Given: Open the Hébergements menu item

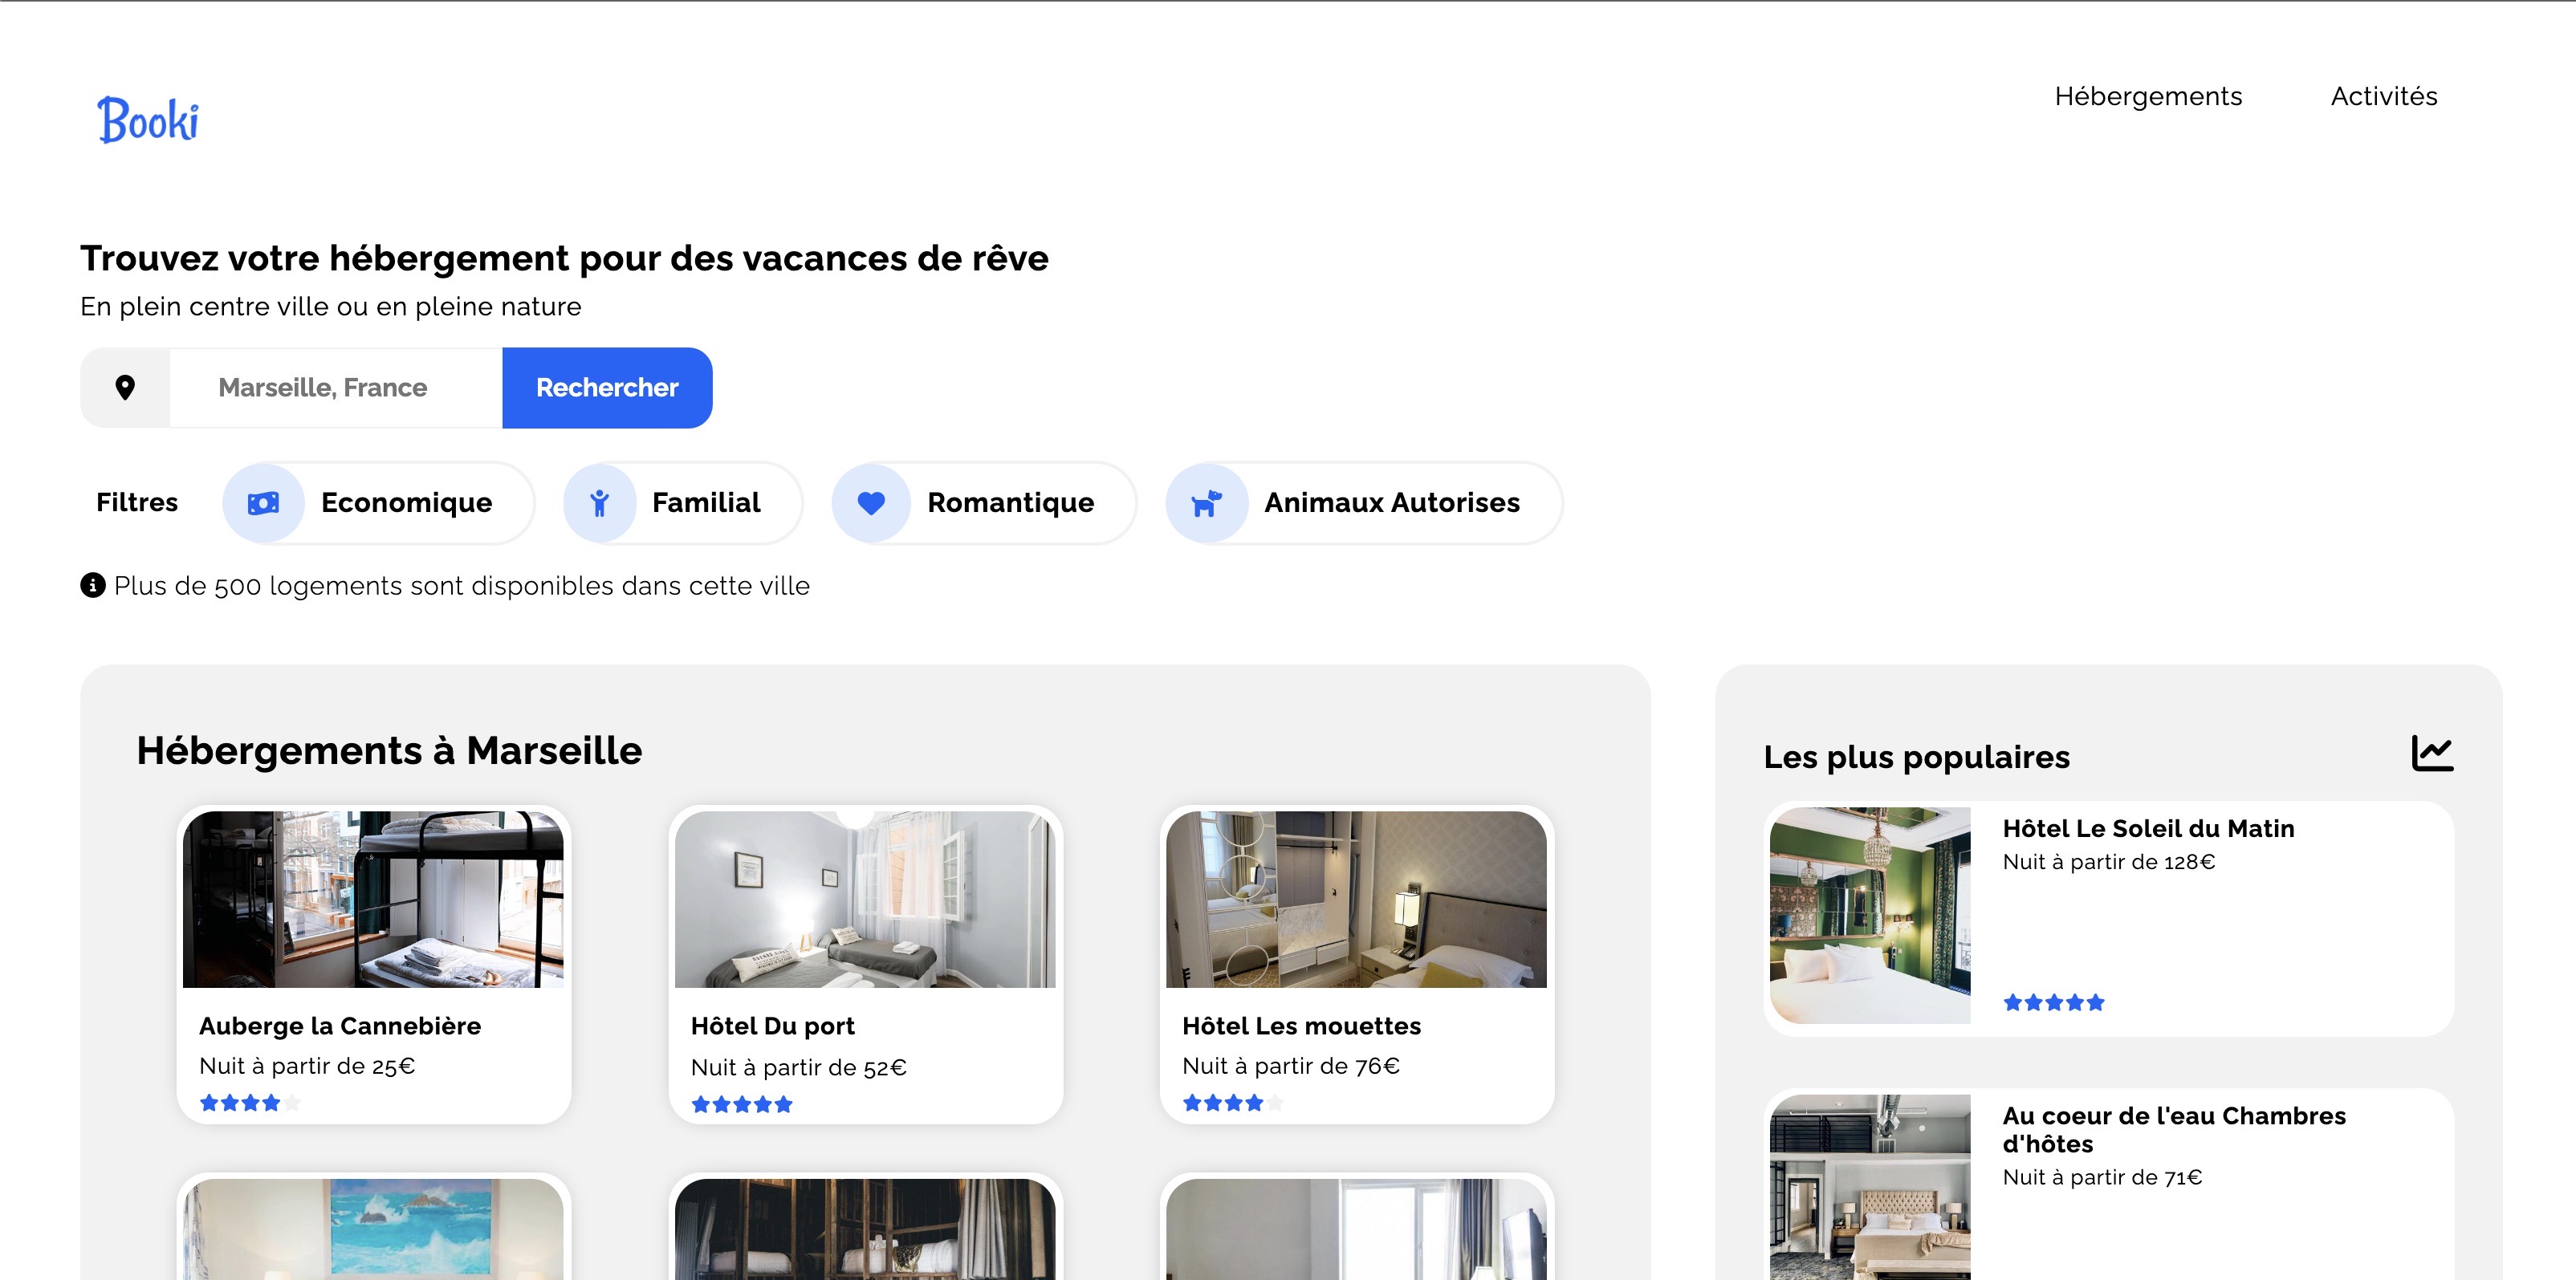Looking at the screenshot, I should point(2148,96).
